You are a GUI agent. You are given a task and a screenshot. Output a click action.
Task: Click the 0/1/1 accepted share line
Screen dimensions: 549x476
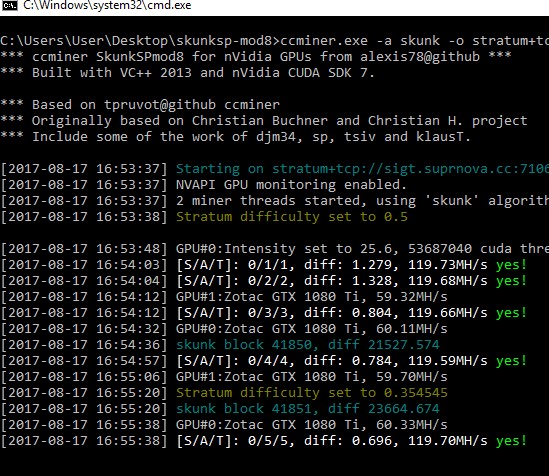click(x=264, y=265)
